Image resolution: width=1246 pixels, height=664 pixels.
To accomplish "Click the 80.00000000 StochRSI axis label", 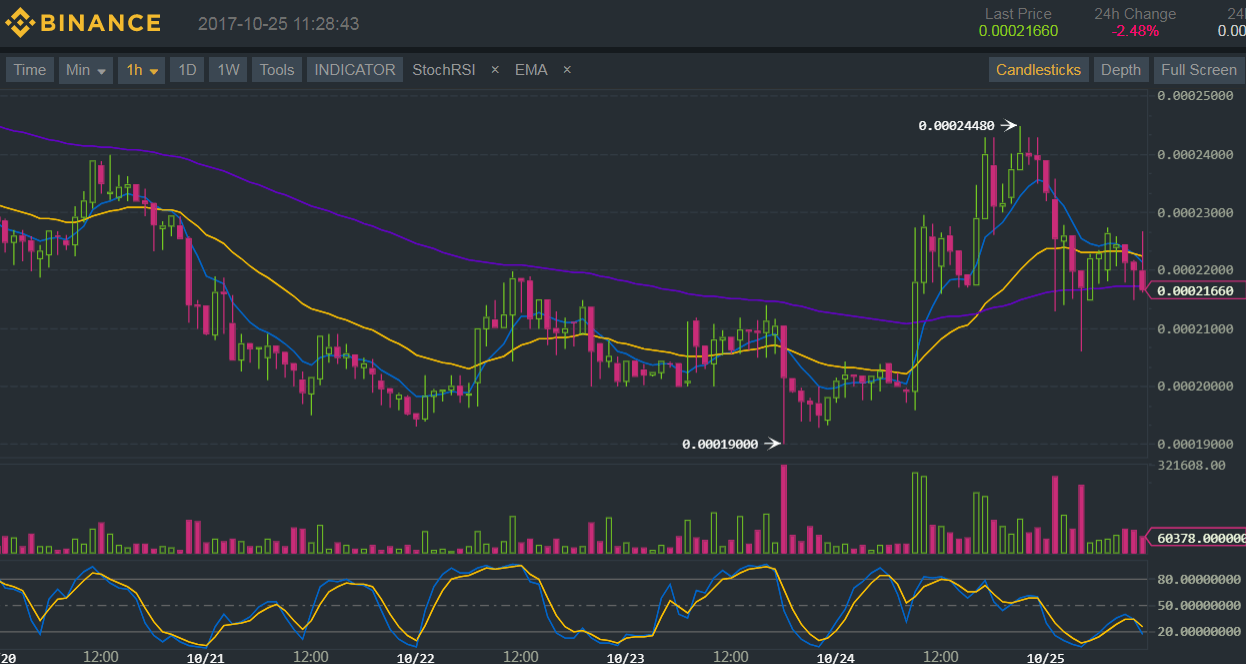I will coord(1200,579).
